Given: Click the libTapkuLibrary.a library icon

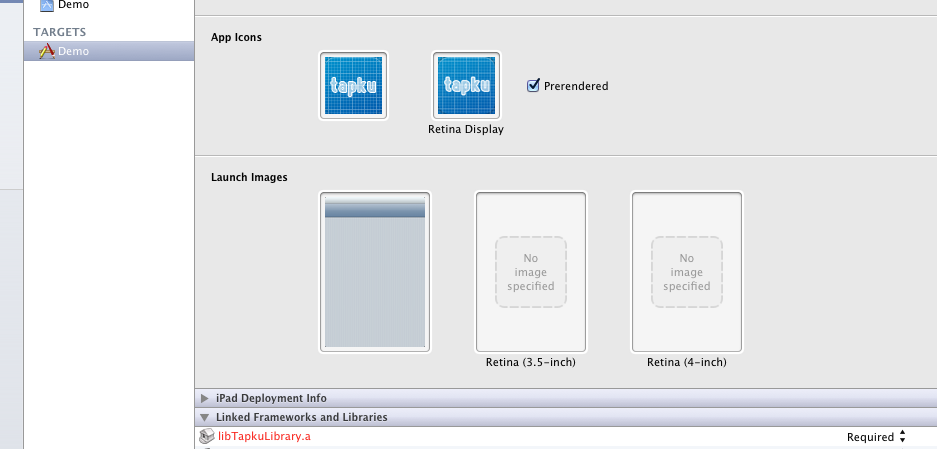Looking at the screenshot, I should 207,436.
